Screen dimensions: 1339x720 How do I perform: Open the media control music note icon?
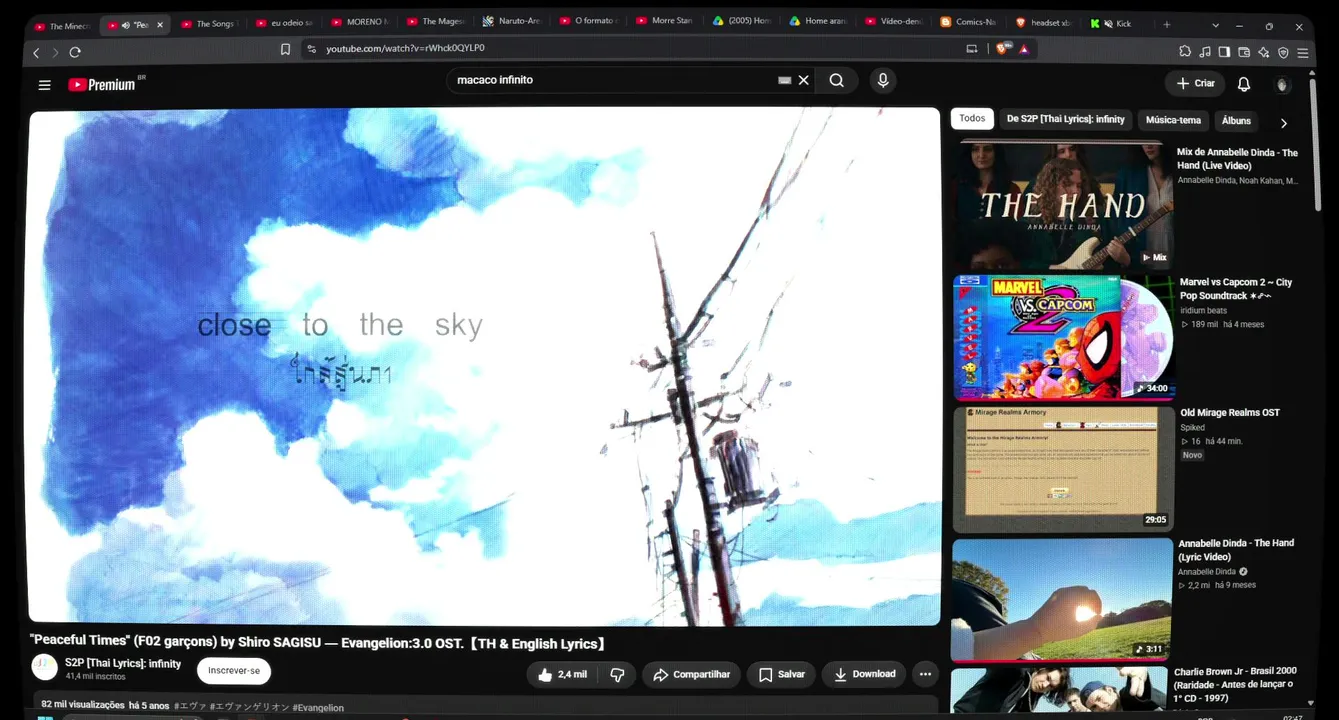click(1205, 52)
